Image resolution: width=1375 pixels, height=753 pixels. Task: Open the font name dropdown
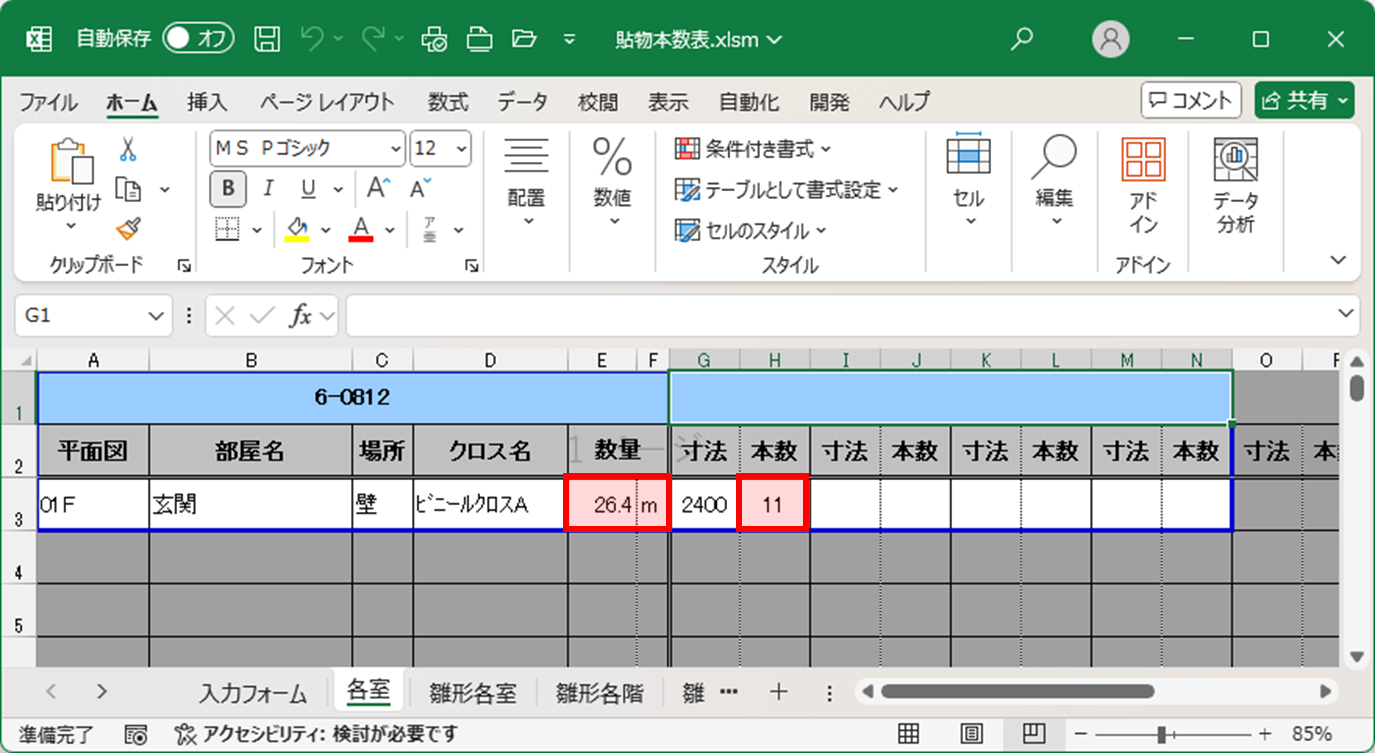click(395, 149)
